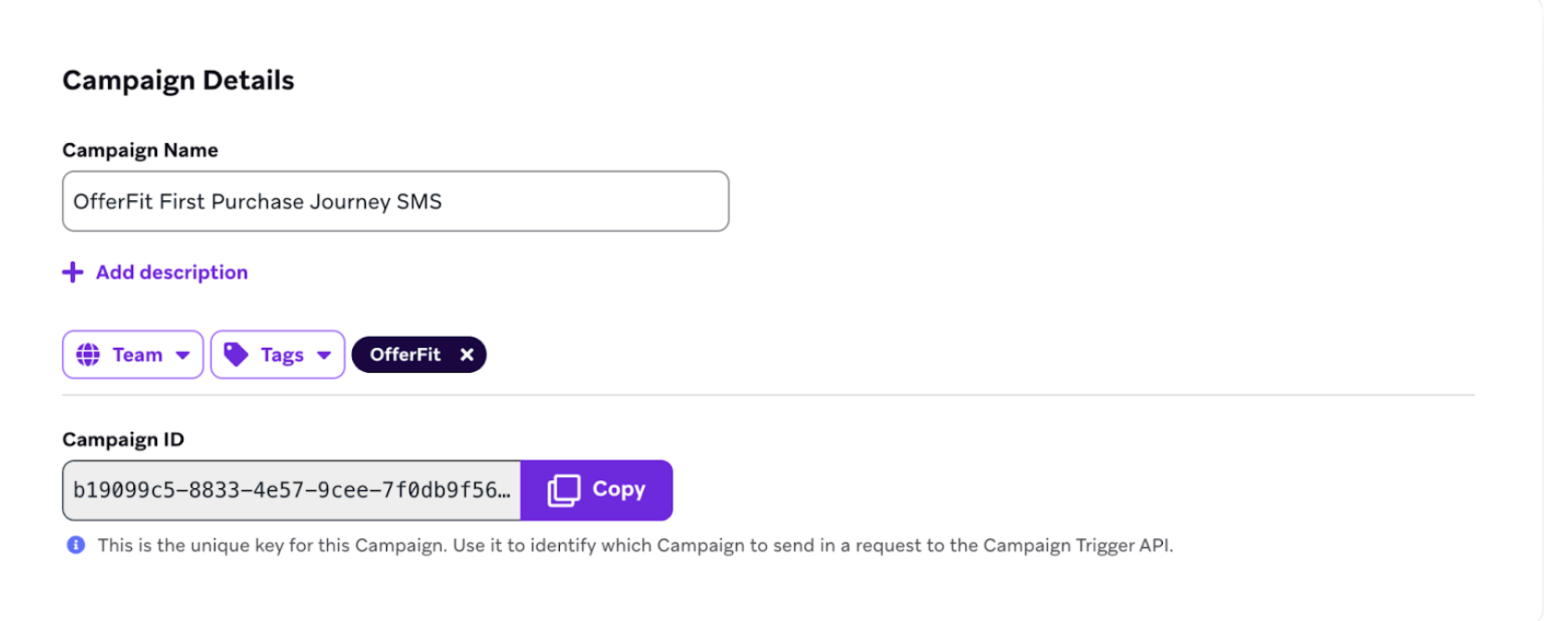Click the plus icon beside Add description

click(72, 272)
